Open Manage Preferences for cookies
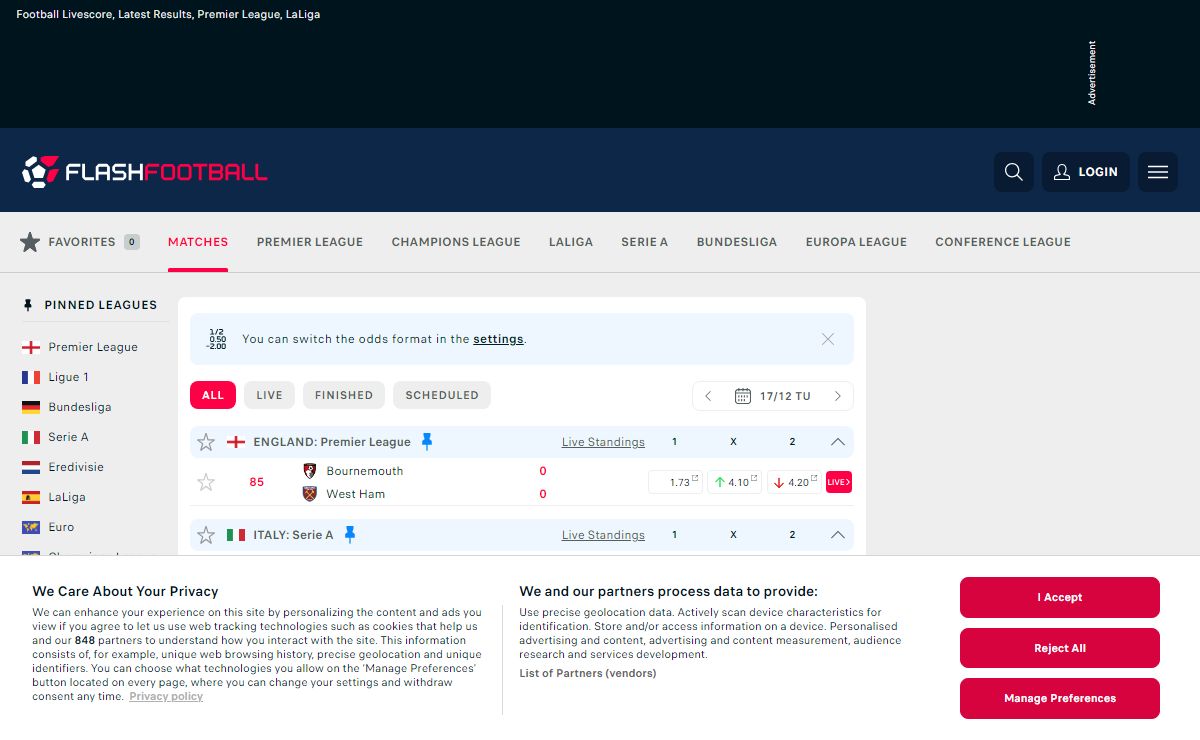 tap(1060, 698)
